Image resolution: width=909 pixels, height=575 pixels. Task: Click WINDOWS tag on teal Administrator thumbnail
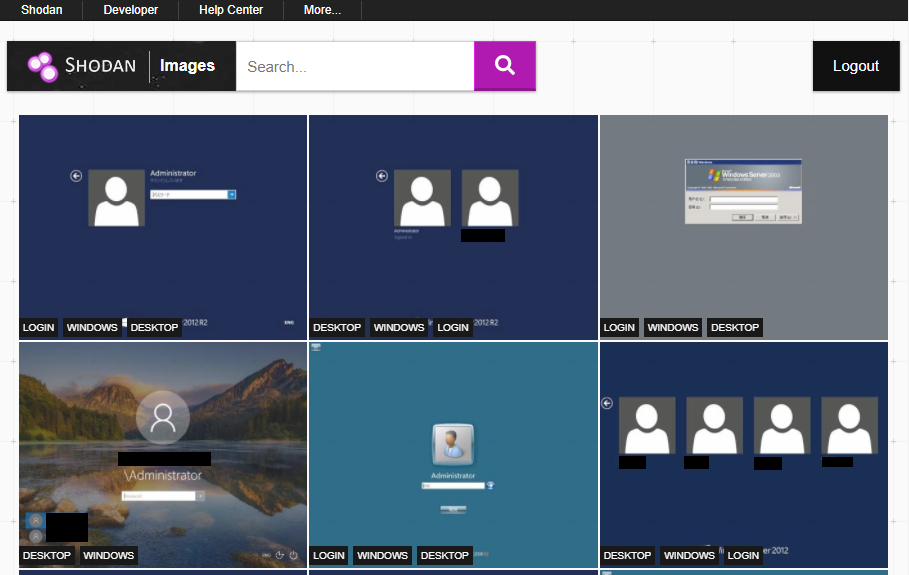coord(383,555)
